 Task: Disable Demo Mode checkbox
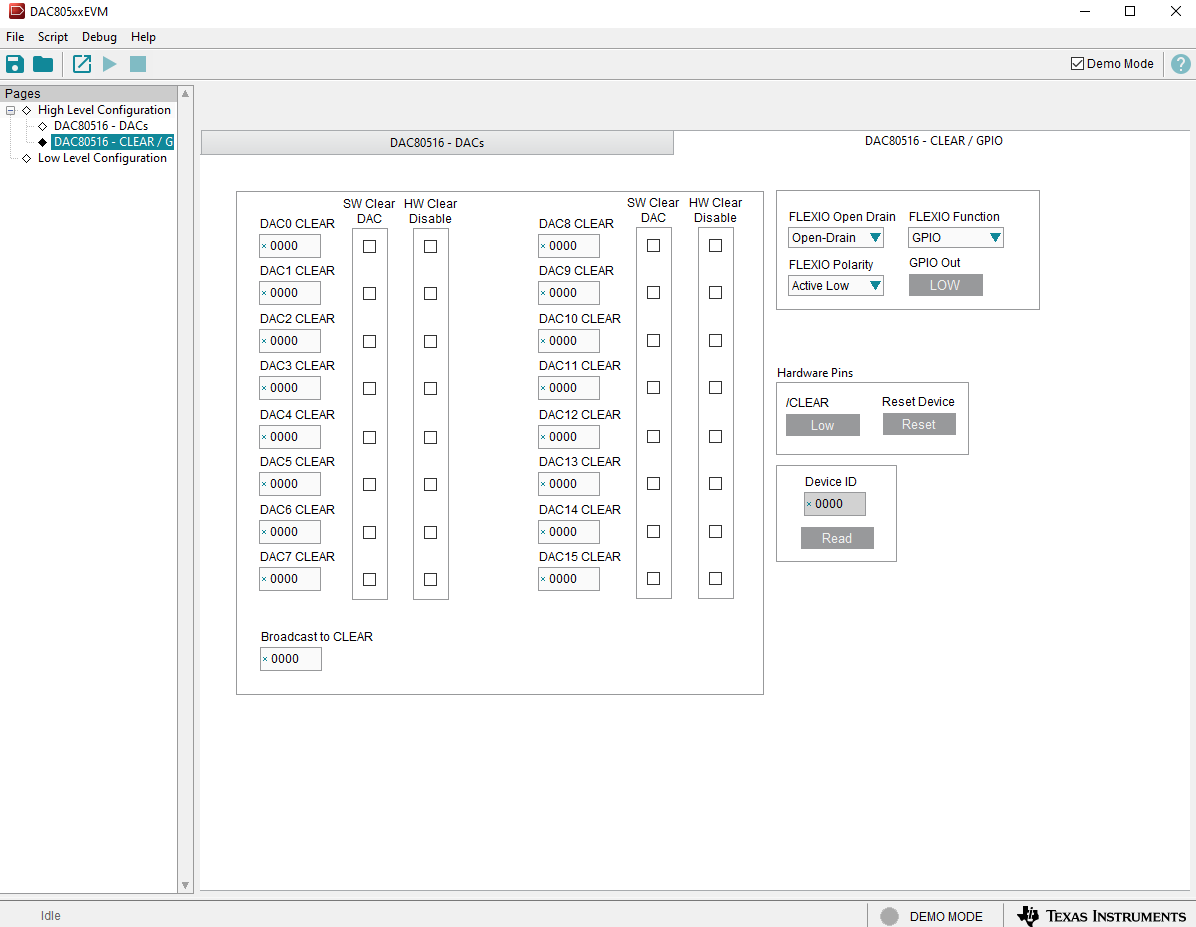coord(1078,63)
